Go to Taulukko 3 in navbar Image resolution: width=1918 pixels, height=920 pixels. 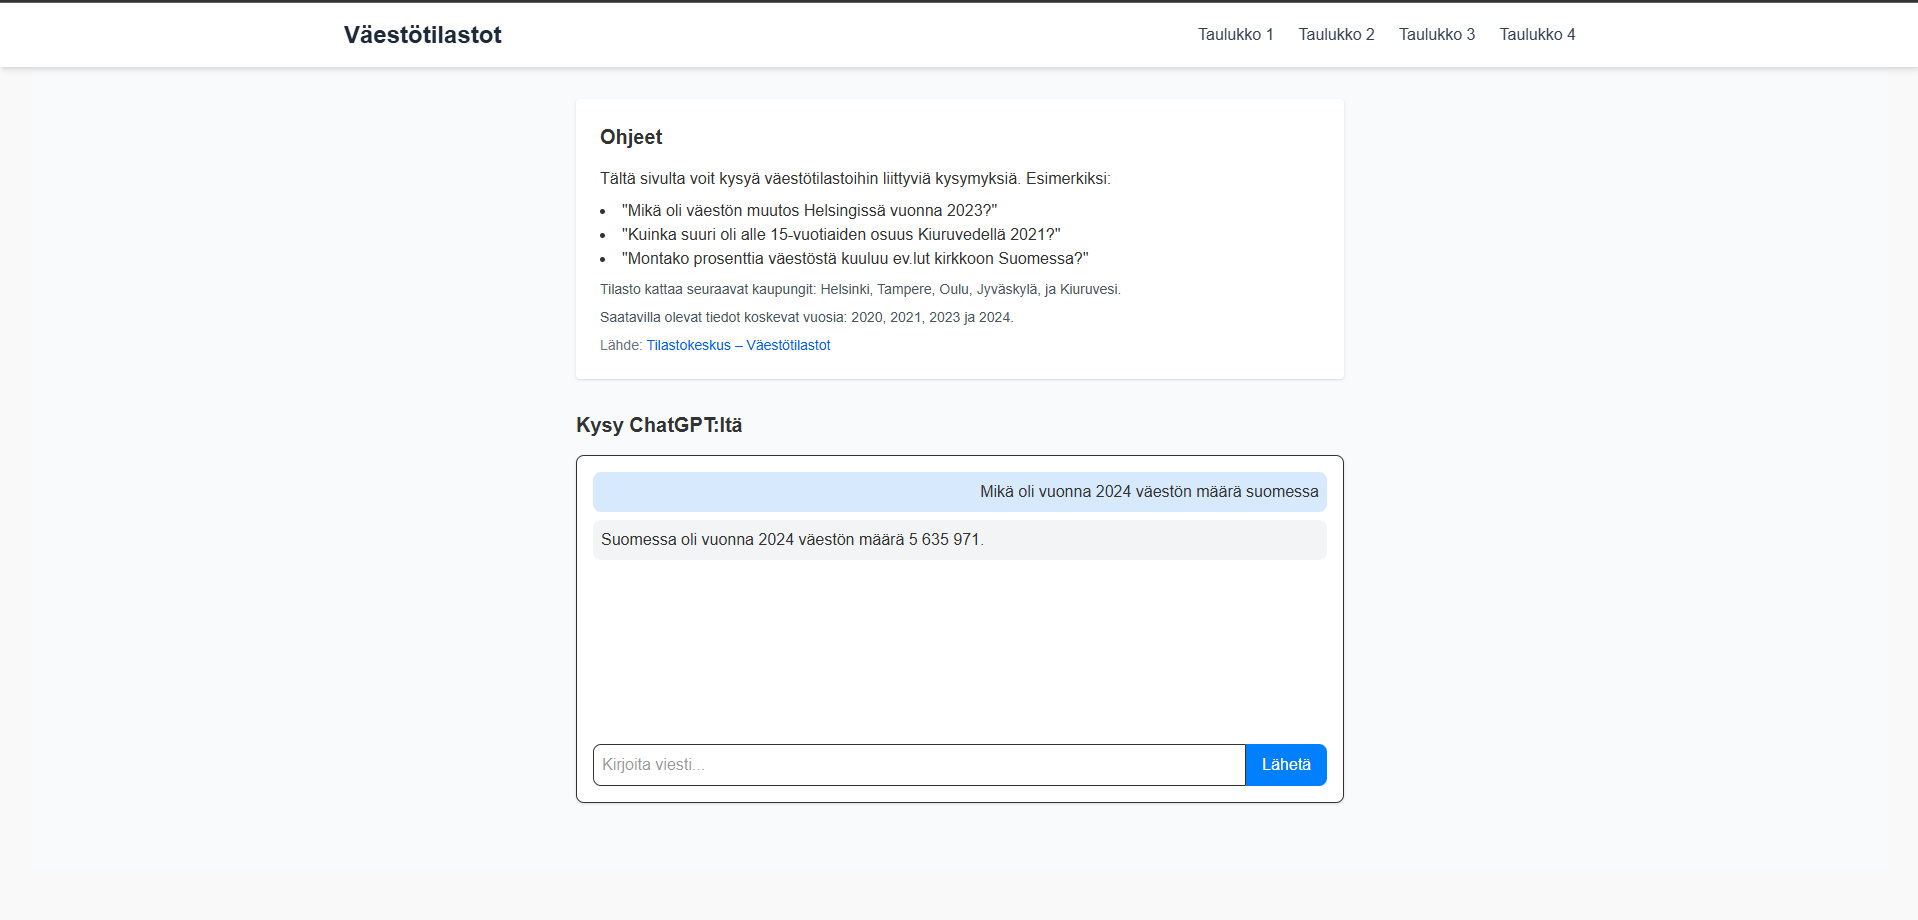pos(1436,34)
